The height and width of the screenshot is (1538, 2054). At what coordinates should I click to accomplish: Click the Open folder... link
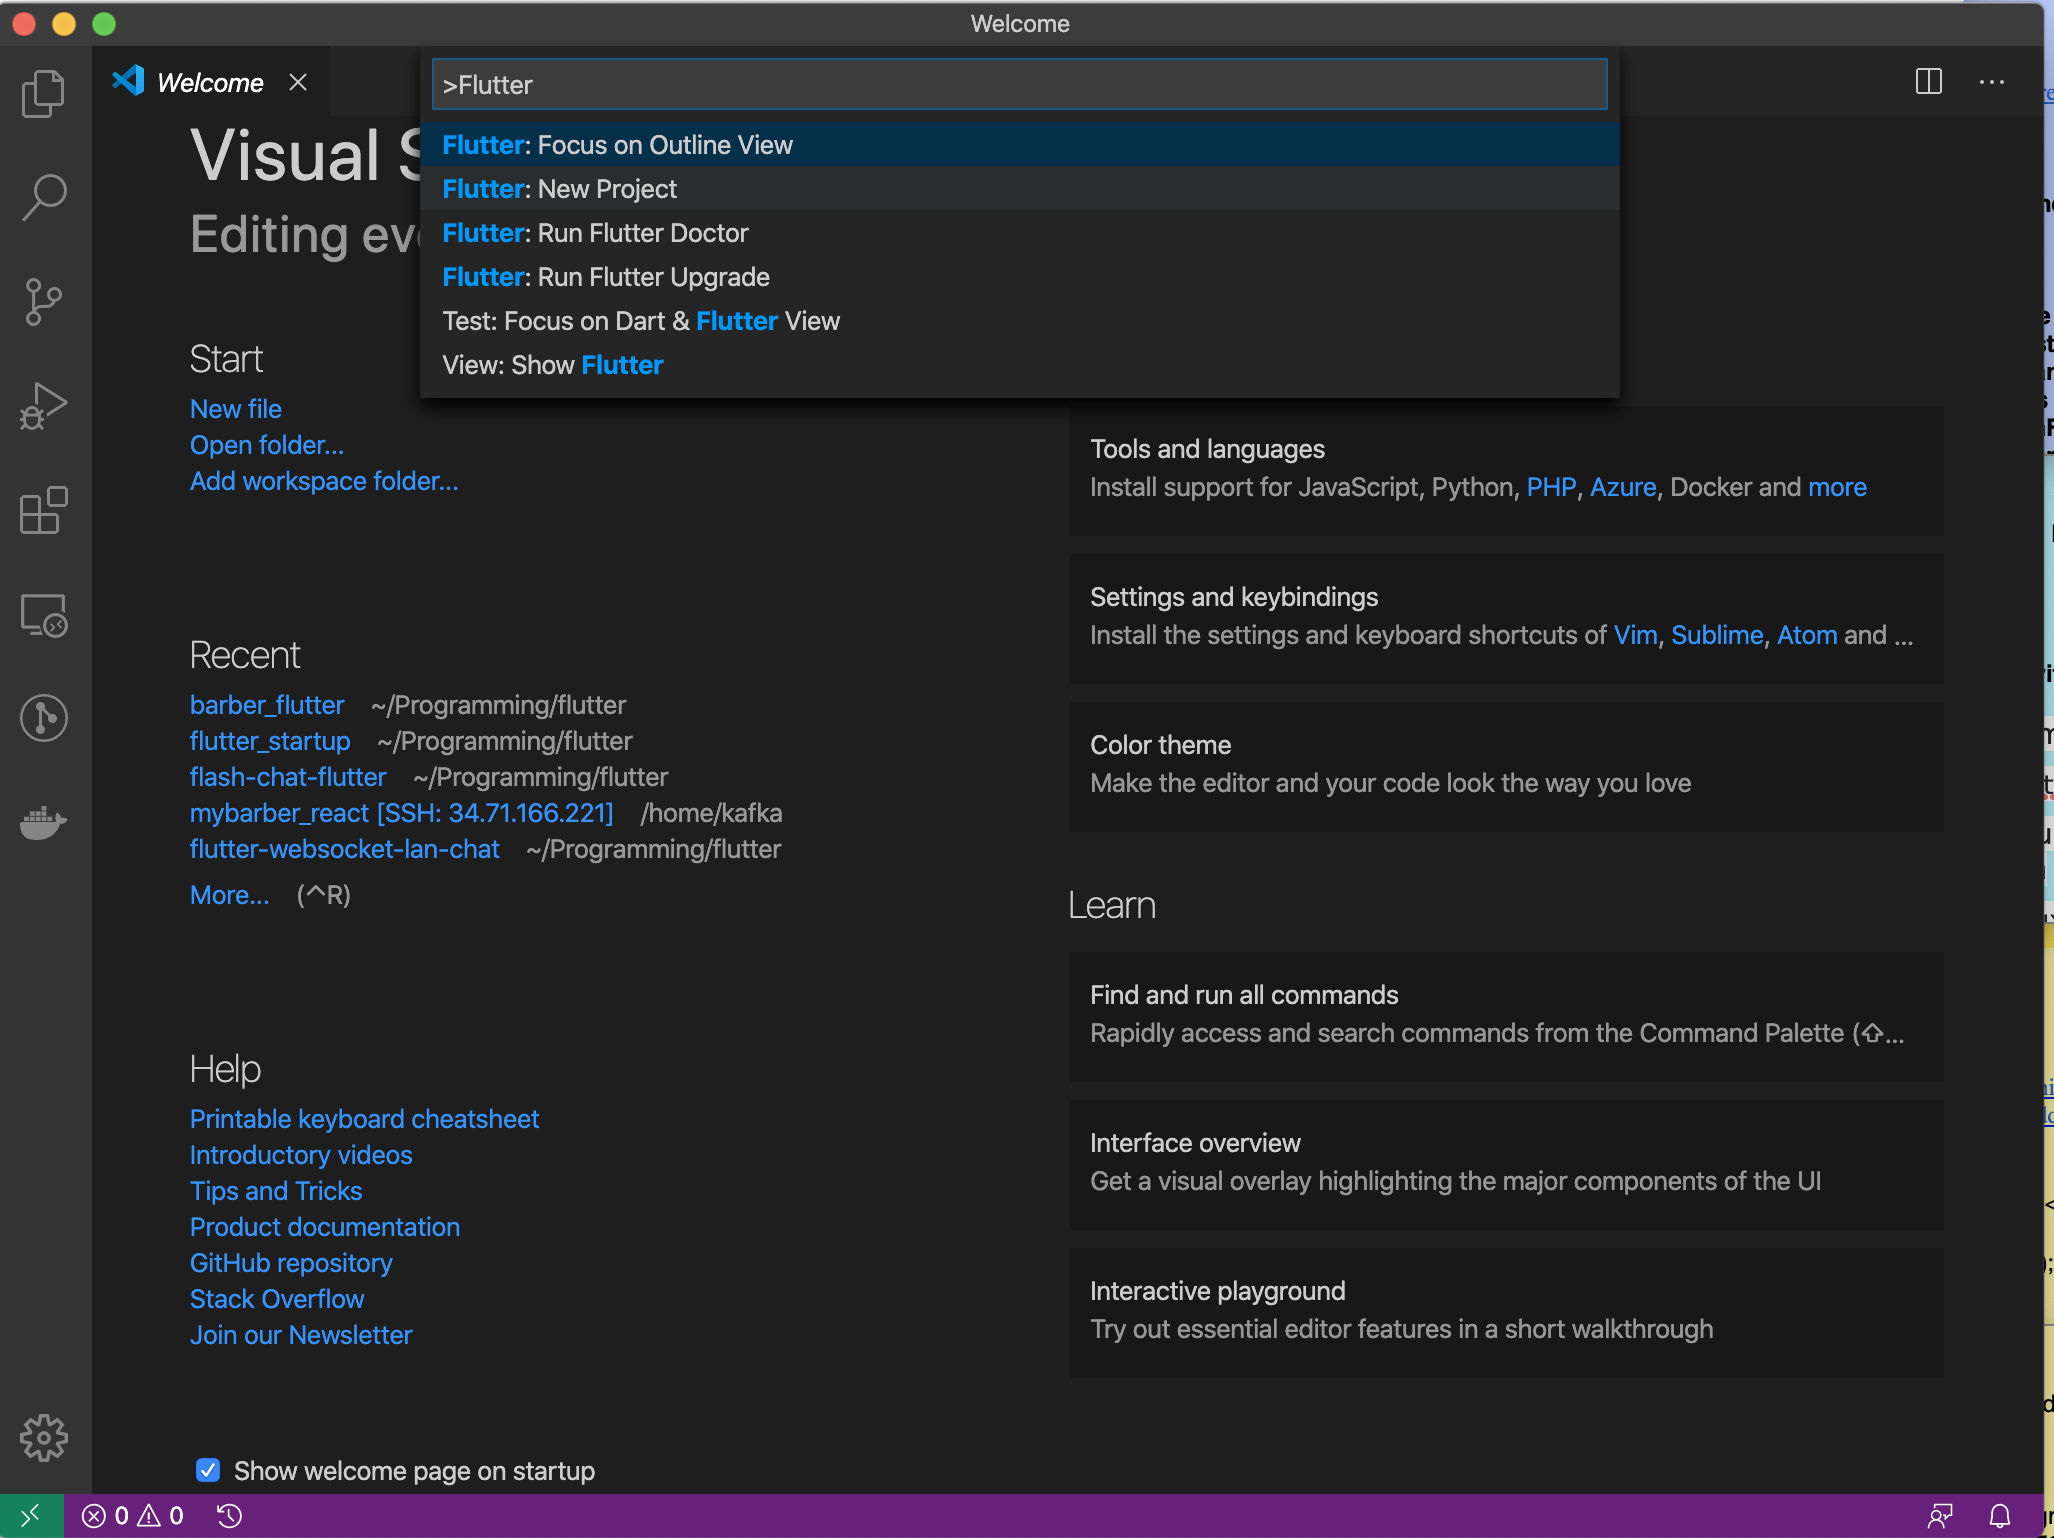[x=267, y=445]
